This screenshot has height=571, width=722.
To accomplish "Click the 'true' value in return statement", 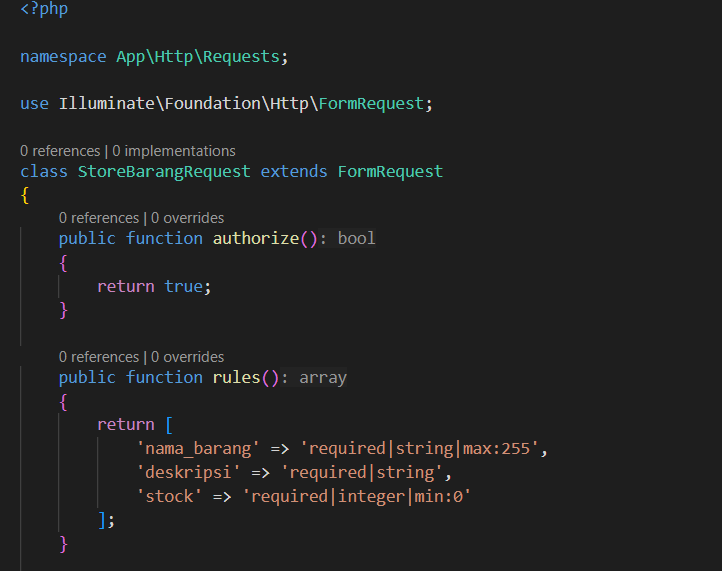I will (x=183, y=287).
